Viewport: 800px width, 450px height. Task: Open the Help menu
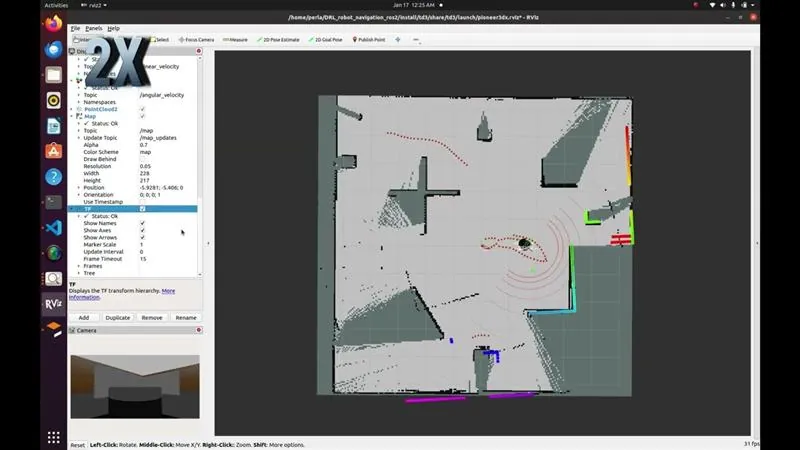click(113, 29)
